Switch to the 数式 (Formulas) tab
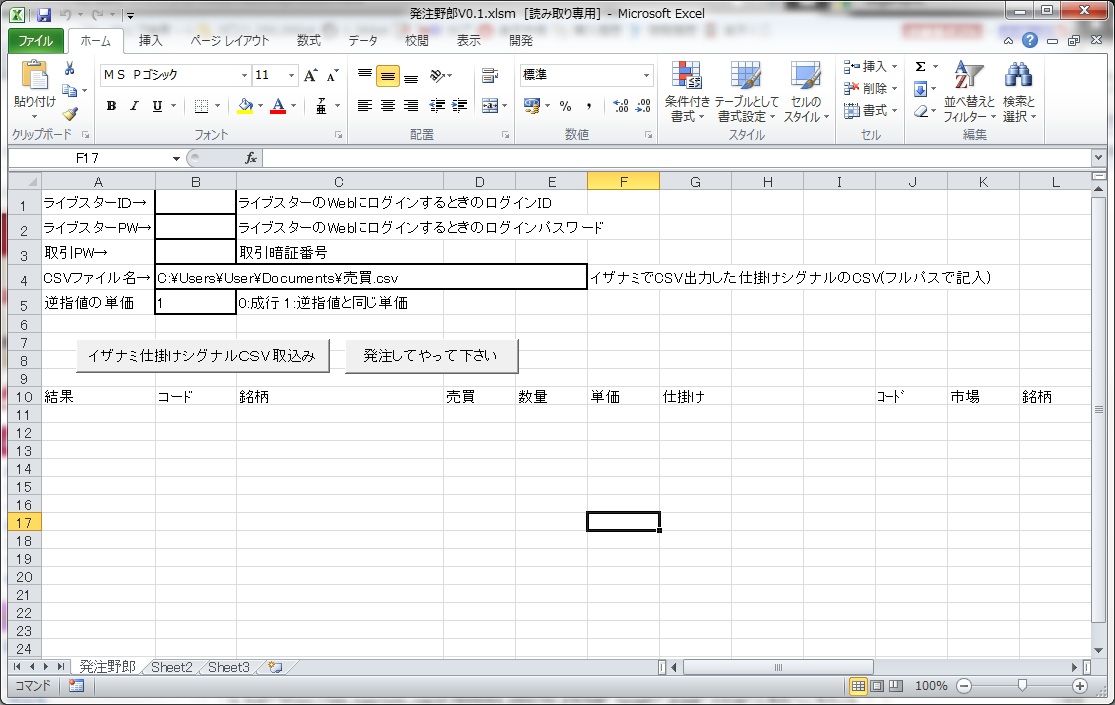The height and width of the screenshot is (705, 1115). click(x=309, y=41)
